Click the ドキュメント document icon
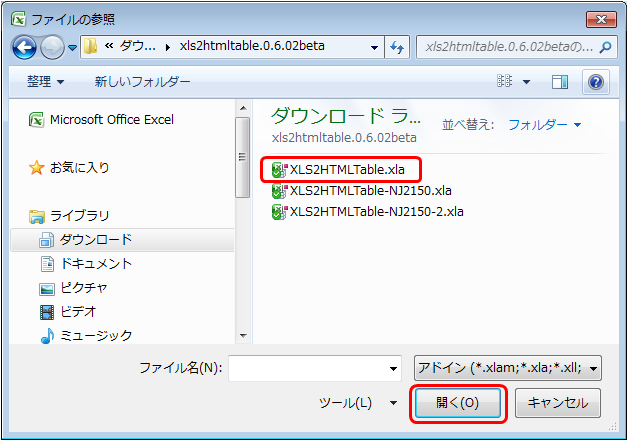The image size is (628, 441). click(x=47, y=264)
